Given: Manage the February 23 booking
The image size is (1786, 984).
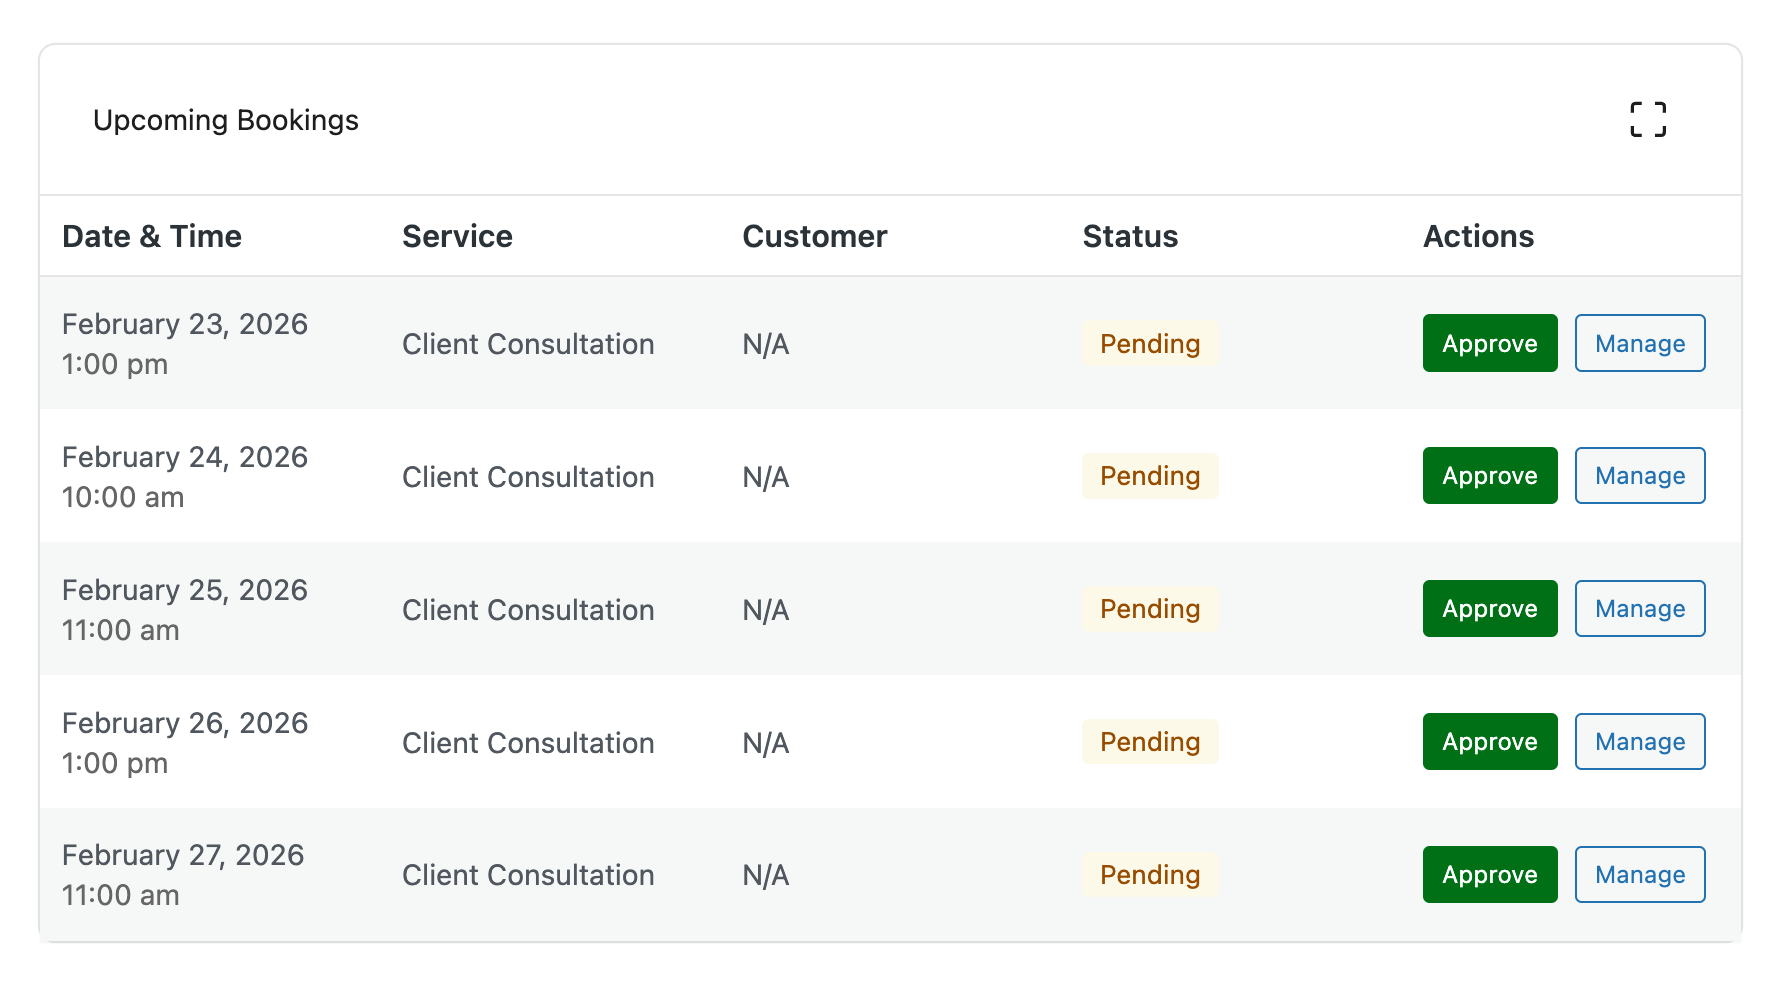Looking at the screenshot, I should [x=1639, y=343].
